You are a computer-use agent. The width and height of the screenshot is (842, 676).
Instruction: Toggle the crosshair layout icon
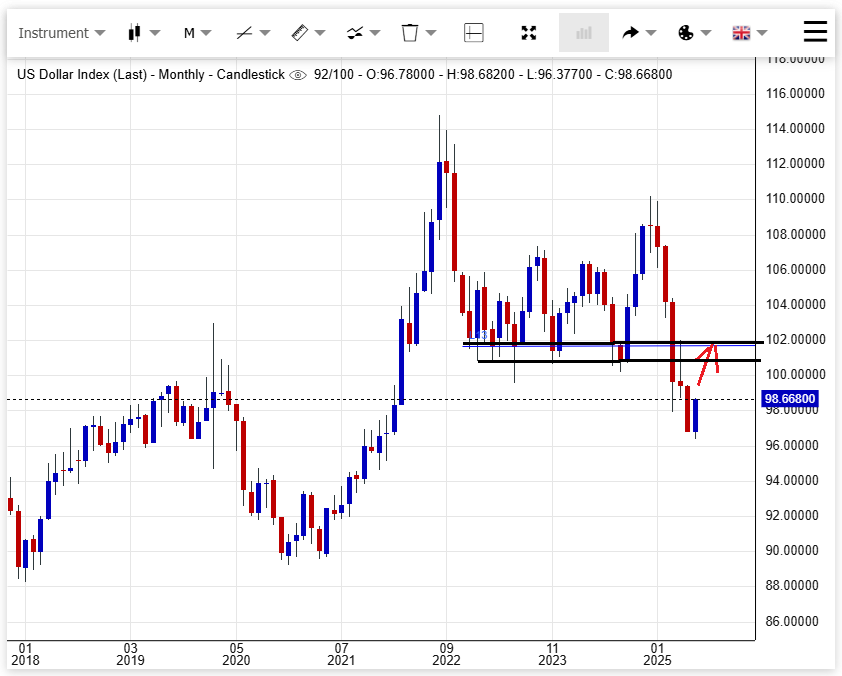tap(474, 33)
